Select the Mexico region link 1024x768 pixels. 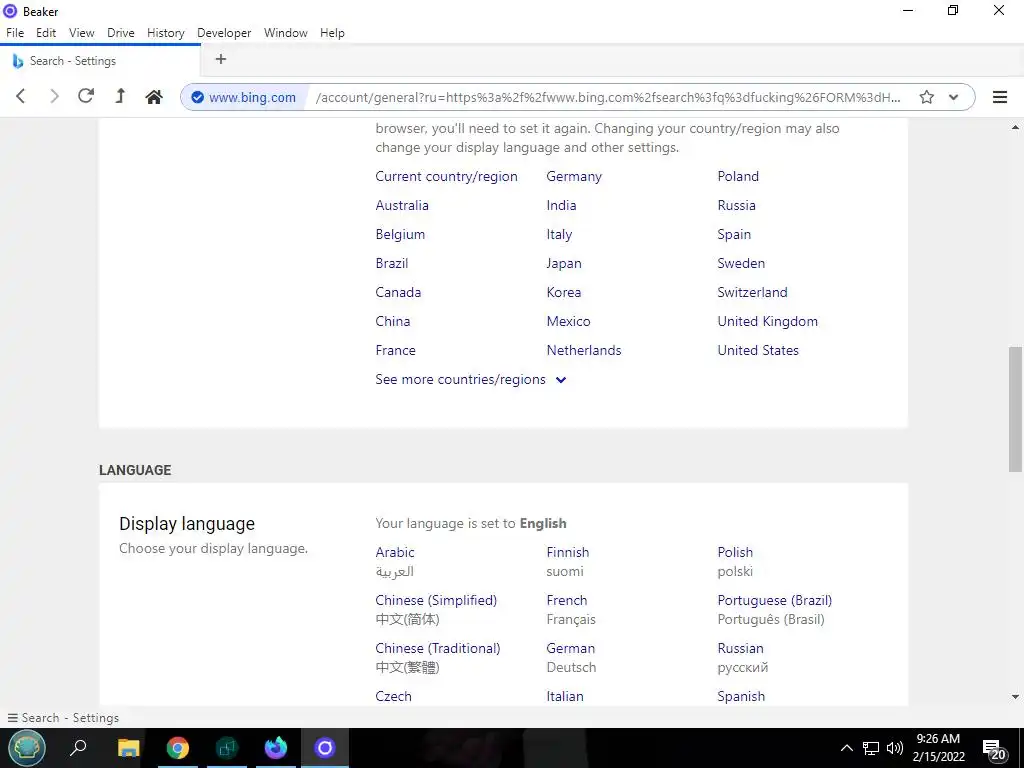point(568,321)
